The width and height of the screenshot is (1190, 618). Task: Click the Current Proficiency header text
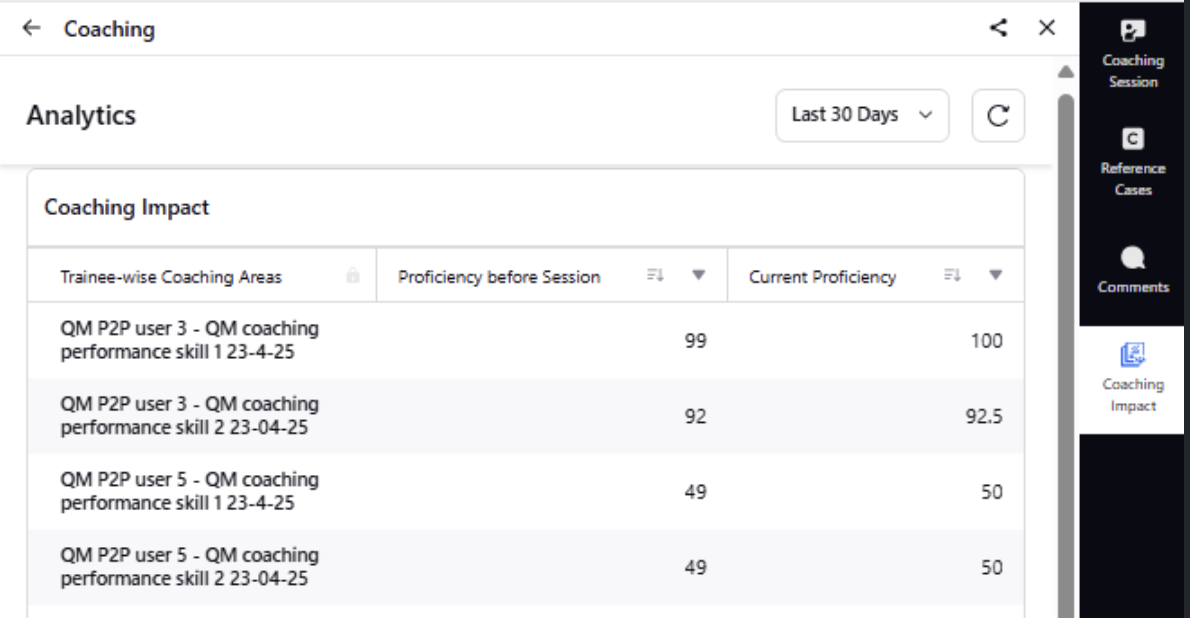tap(823, 277)
